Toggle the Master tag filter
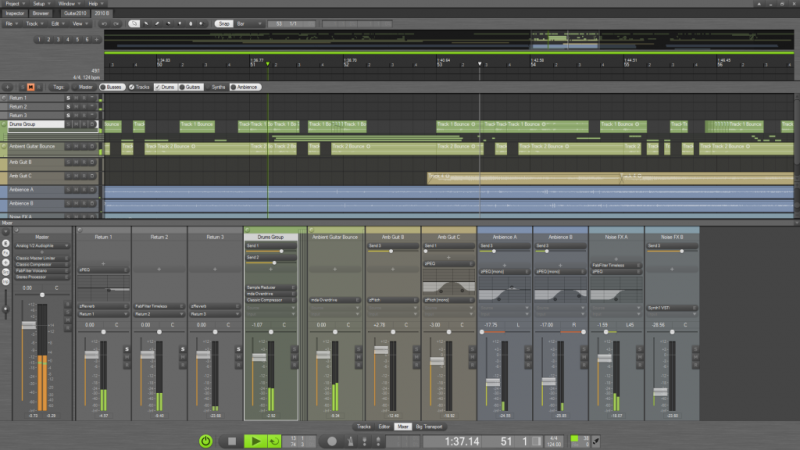The height and width of the screenshot is (450, 800). [83, 87]
